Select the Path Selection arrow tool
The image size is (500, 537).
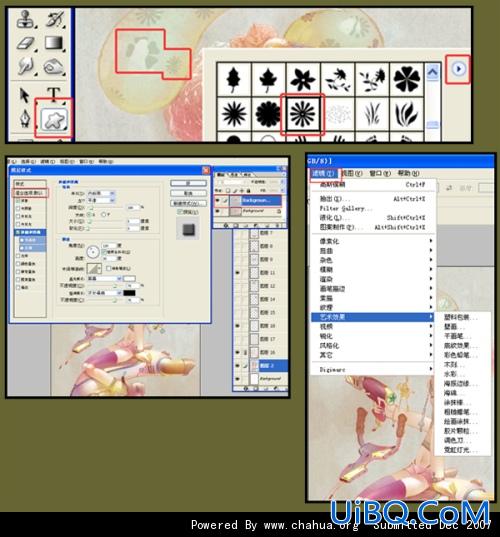(x=24, y=95)
